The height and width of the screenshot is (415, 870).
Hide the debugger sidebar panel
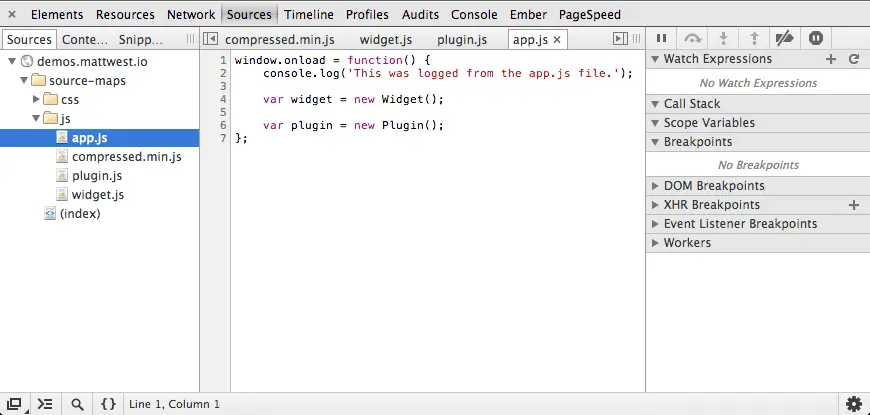(x=620, y=38)
